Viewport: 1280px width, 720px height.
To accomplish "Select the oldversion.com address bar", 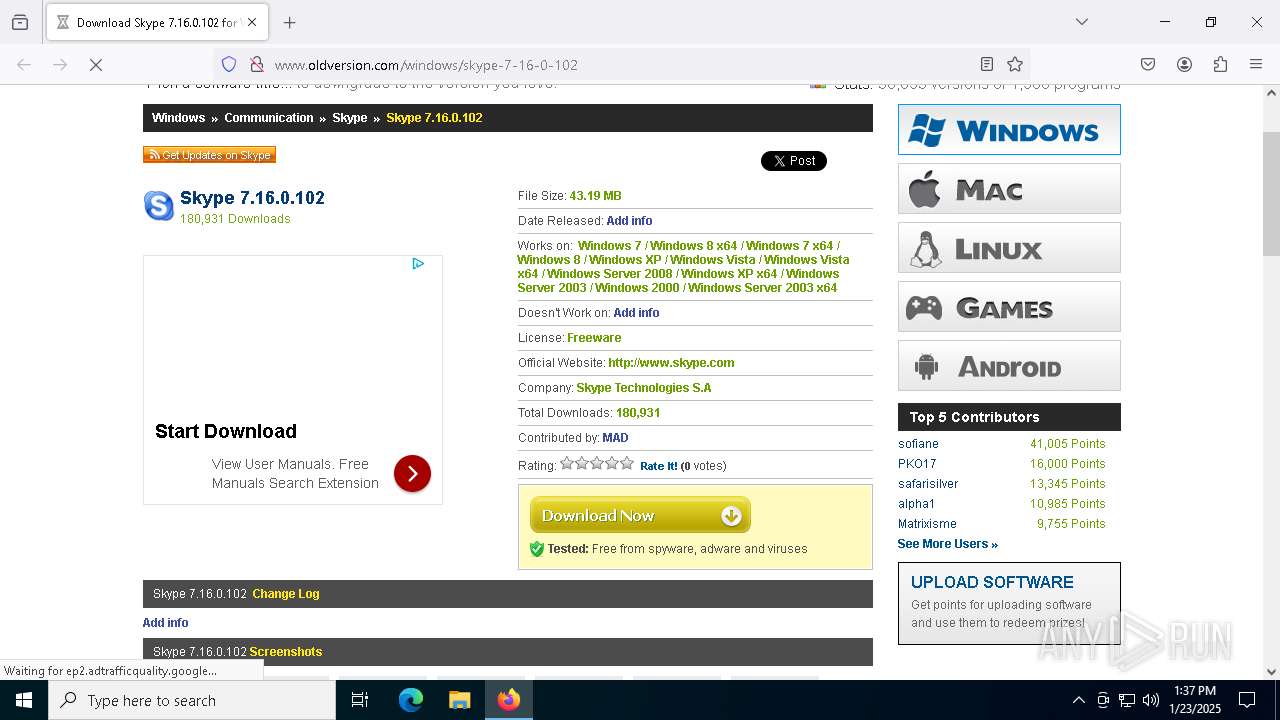I will (x=620, y=65).
